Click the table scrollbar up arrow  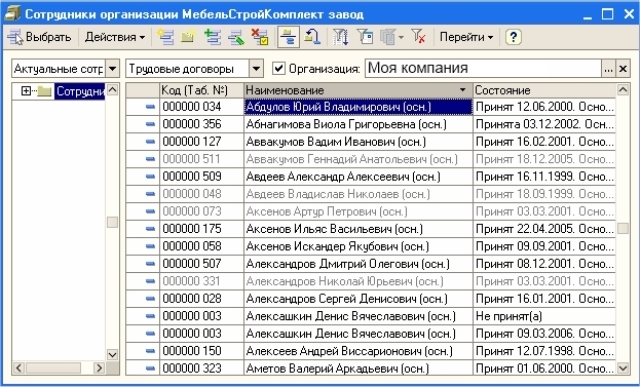pyautogui.click(x=623, y=90)
